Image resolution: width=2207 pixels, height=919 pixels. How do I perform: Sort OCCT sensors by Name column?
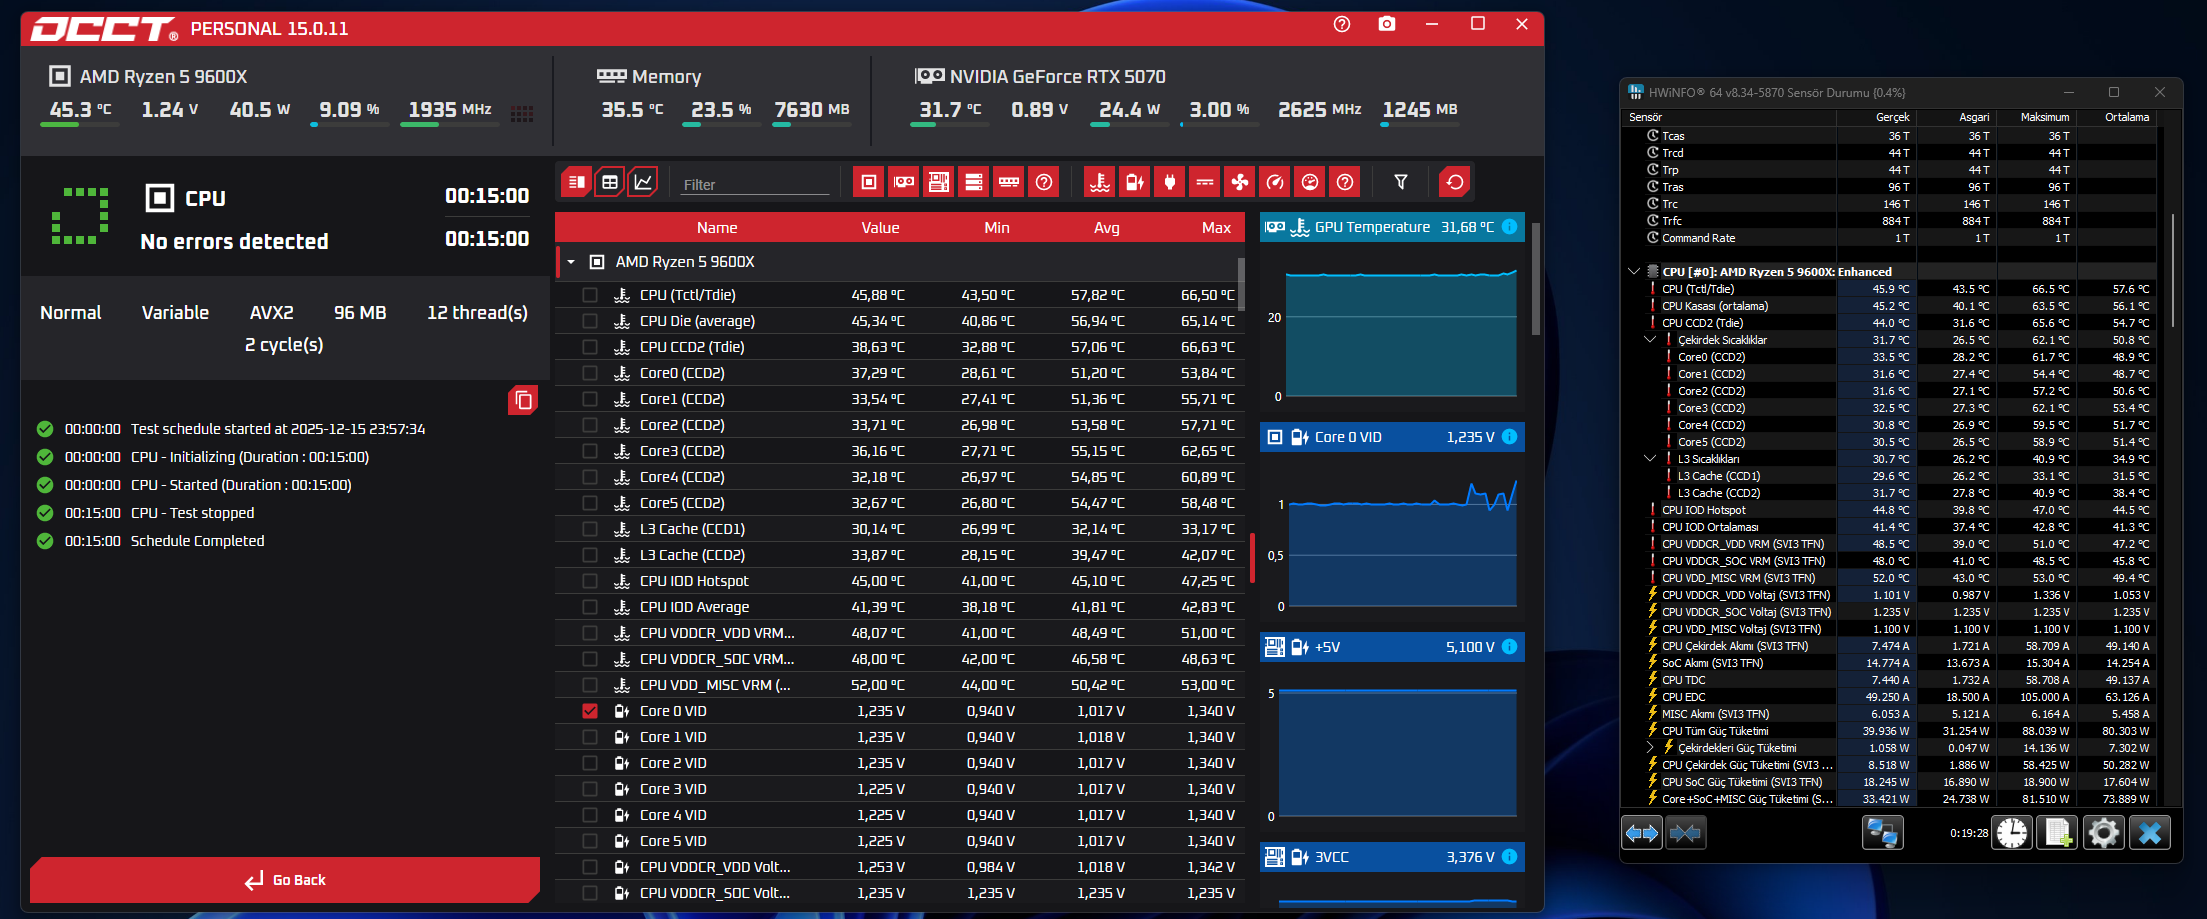[x=717, y=228]
